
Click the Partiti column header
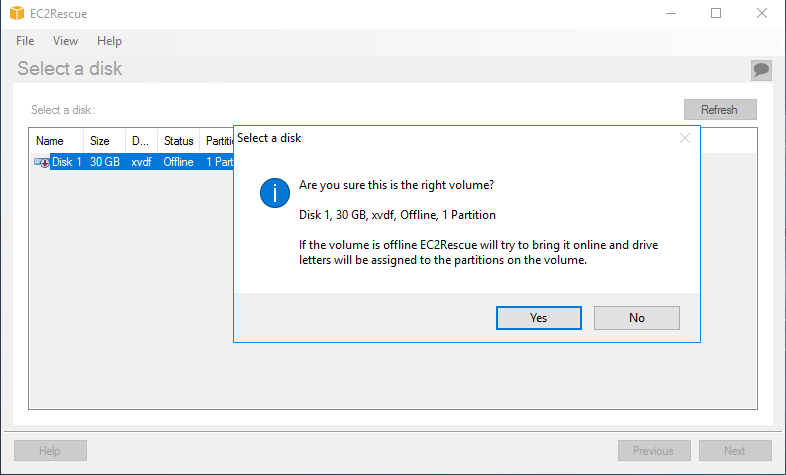coord(217,141)
